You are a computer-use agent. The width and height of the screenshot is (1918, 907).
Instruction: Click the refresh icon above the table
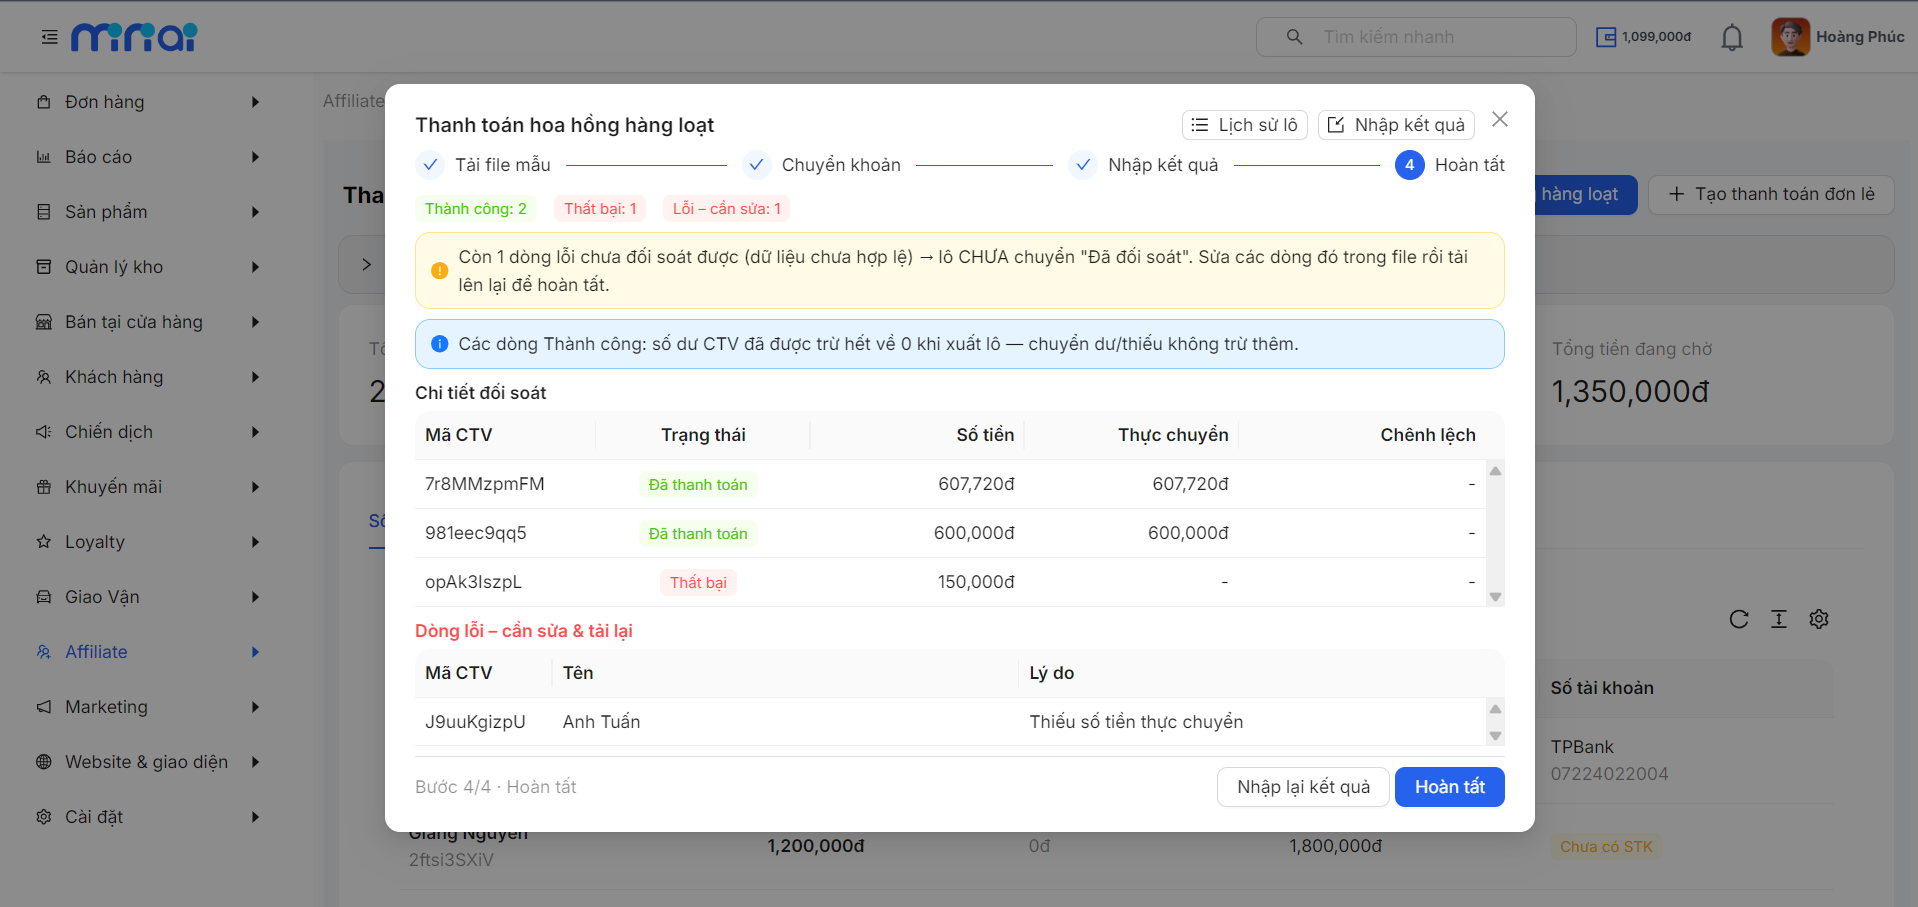point(1739,619)
